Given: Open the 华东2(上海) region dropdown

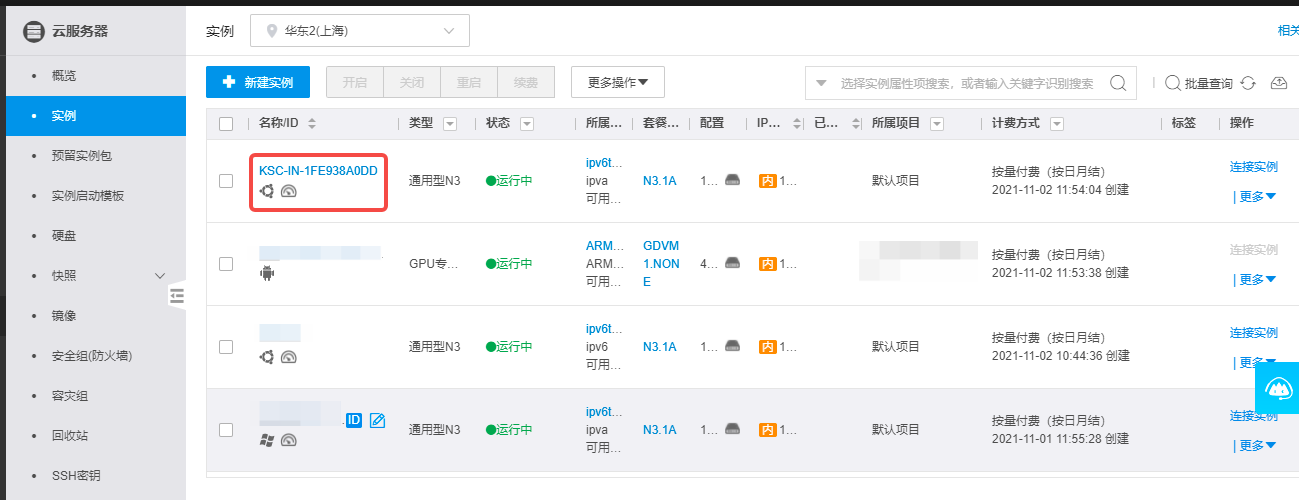Looking at the screenshot, I should click(359, 31).
